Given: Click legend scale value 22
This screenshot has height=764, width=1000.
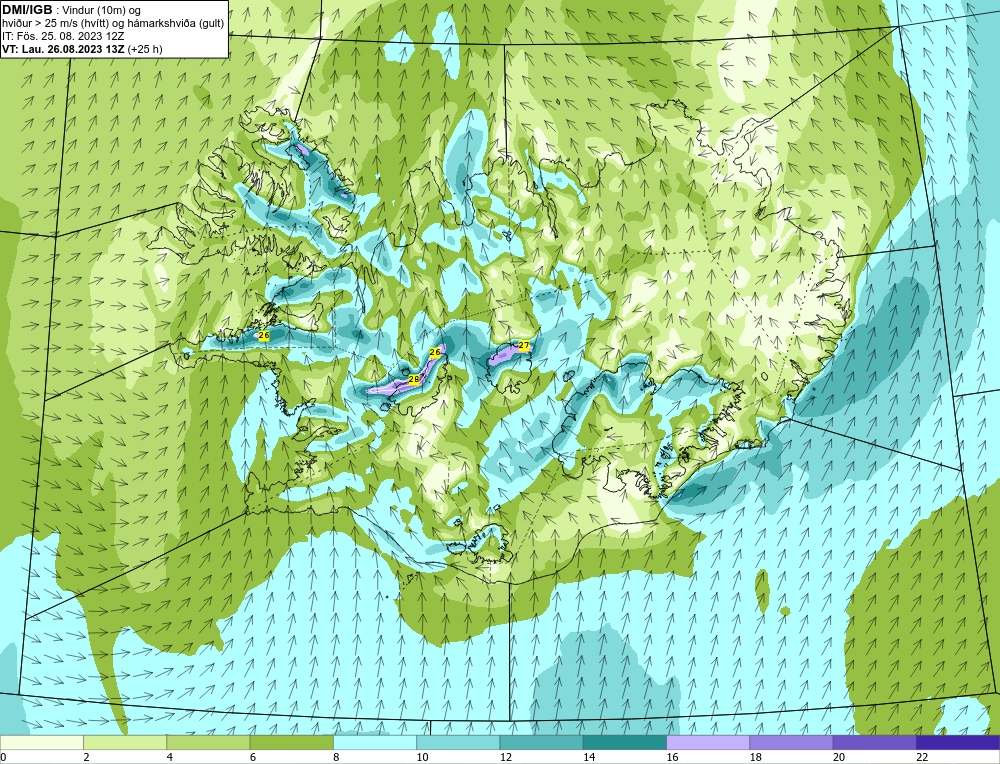Looking at the screenshot, I should click(x=922, y=757).
